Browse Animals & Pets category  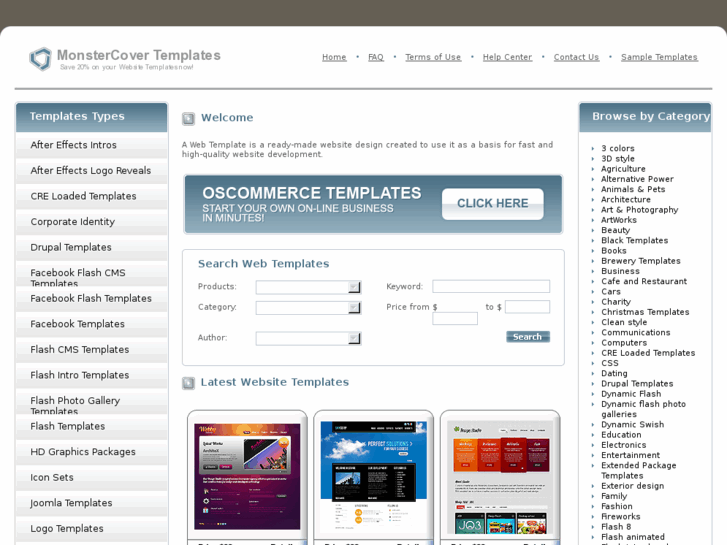(x=633, y=189)
